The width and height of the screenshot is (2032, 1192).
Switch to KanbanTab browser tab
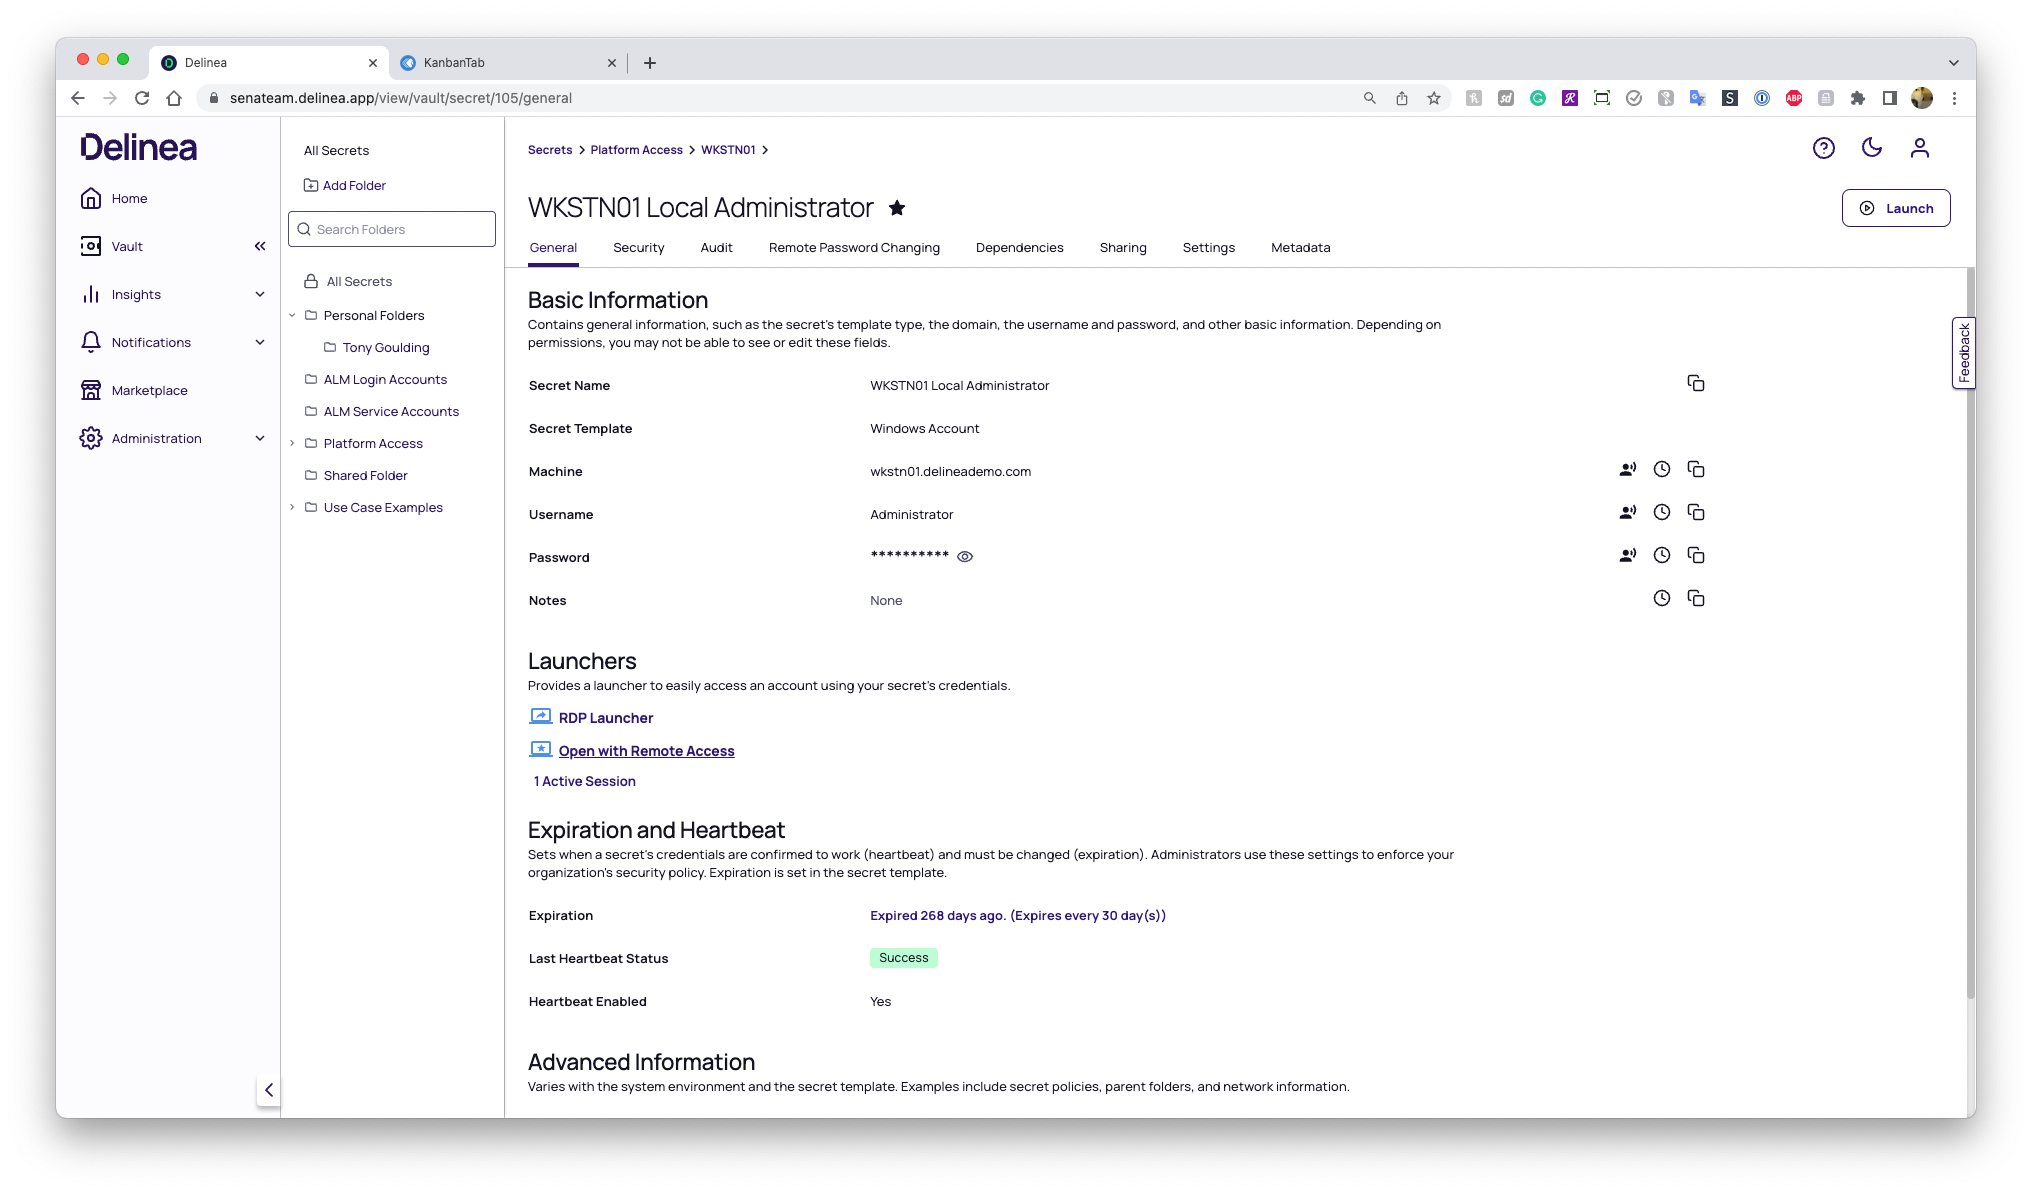point(508,62)
